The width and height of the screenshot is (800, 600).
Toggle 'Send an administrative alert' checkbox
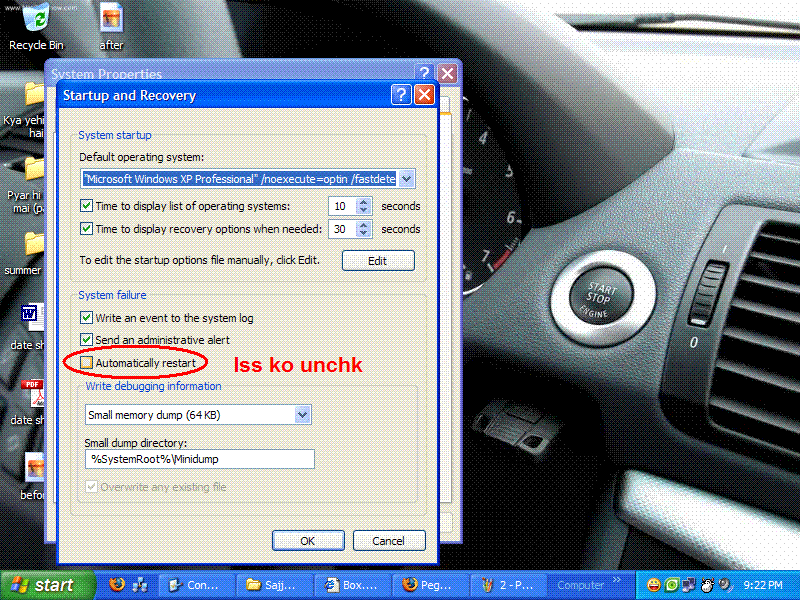[x=87, y=340]
